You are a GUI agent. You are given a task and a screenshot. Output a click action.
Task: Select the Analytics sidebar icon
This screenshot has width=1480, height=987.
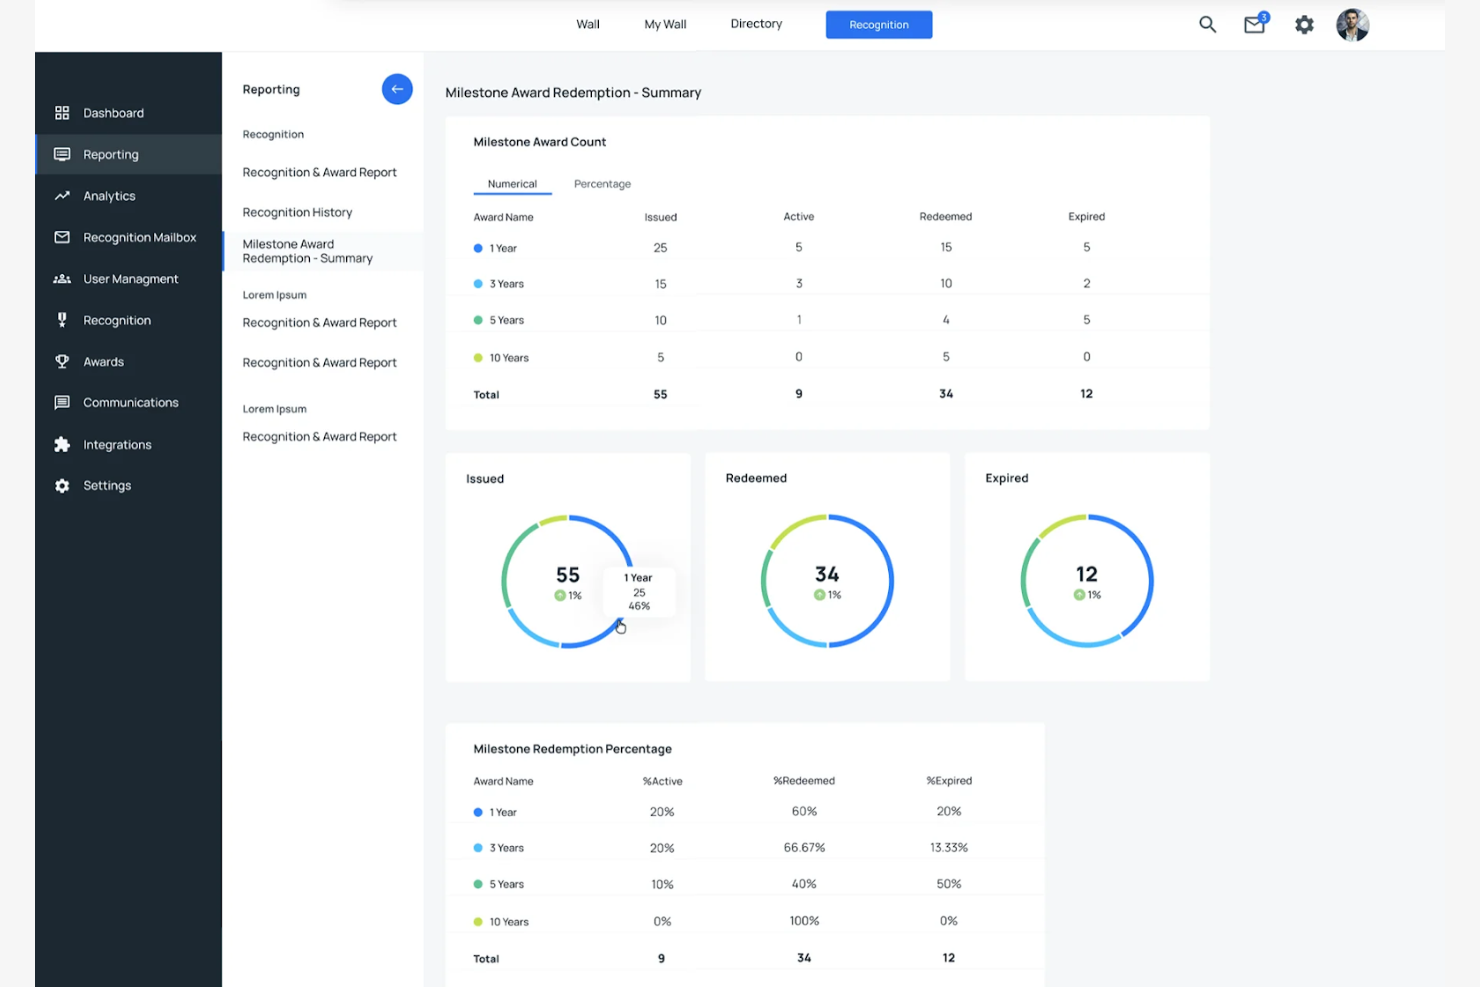(62, 195)
